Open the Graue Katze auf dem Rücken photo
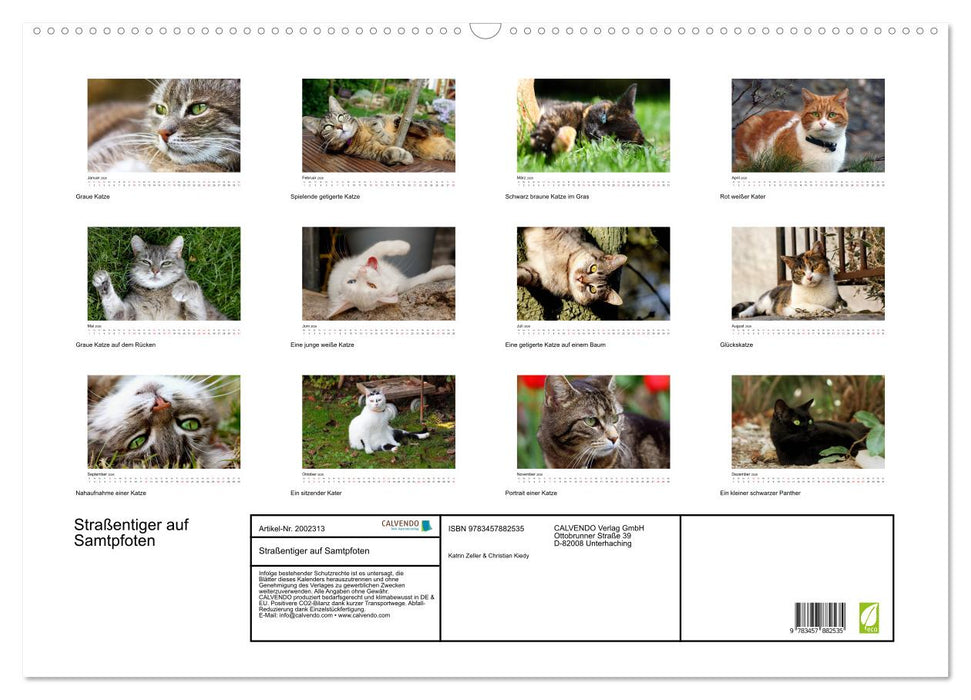 click(164, 274)
